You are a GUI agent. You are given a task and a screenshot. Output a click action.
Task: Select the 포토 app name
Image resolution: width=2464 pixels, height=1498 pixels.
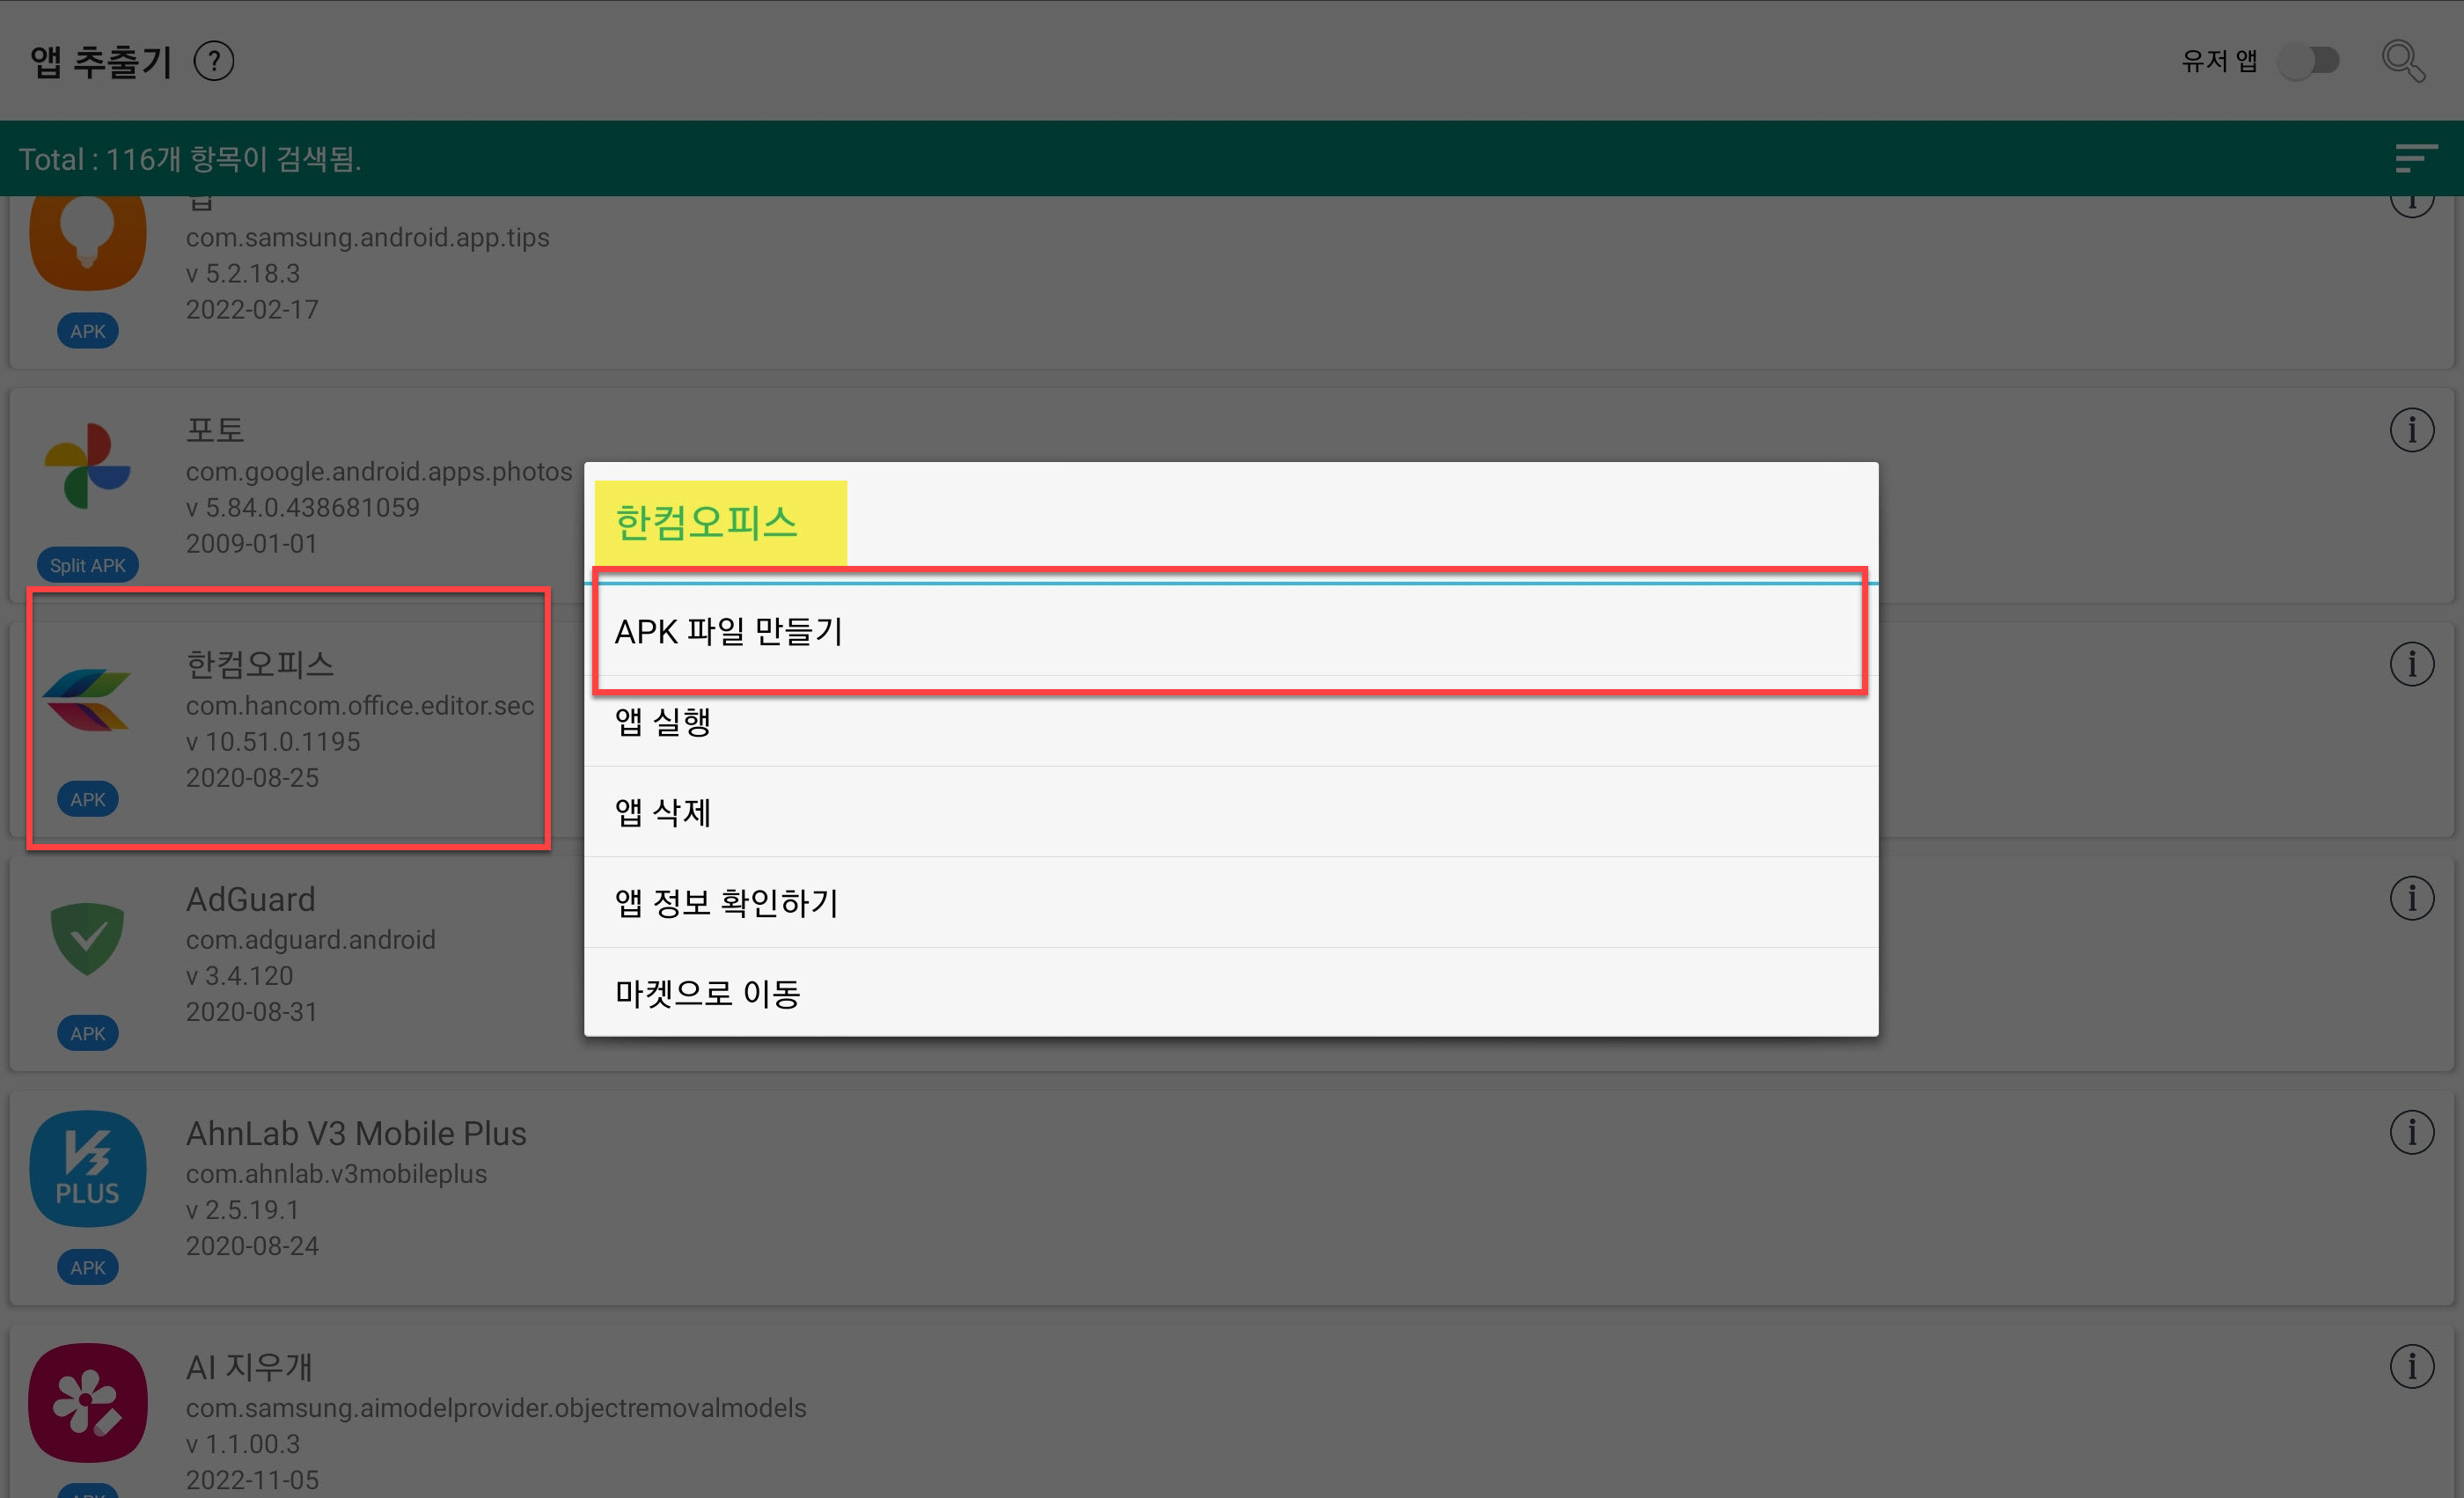pyautogui.click(x=215, y=430)
